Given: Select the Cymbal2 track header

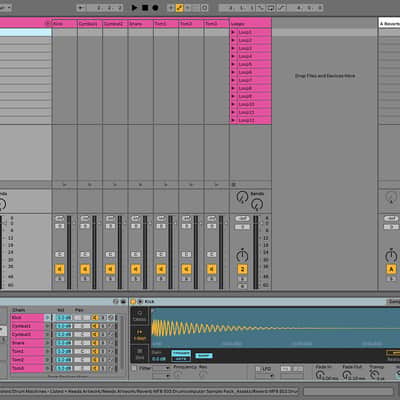Looking at the screenshot, I should tap(115, 24).
